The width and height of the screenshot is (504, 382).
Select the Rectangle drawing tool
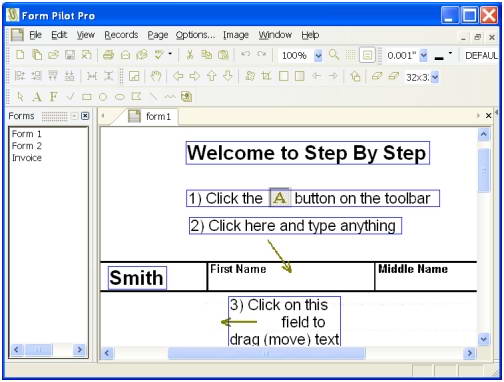87,97
